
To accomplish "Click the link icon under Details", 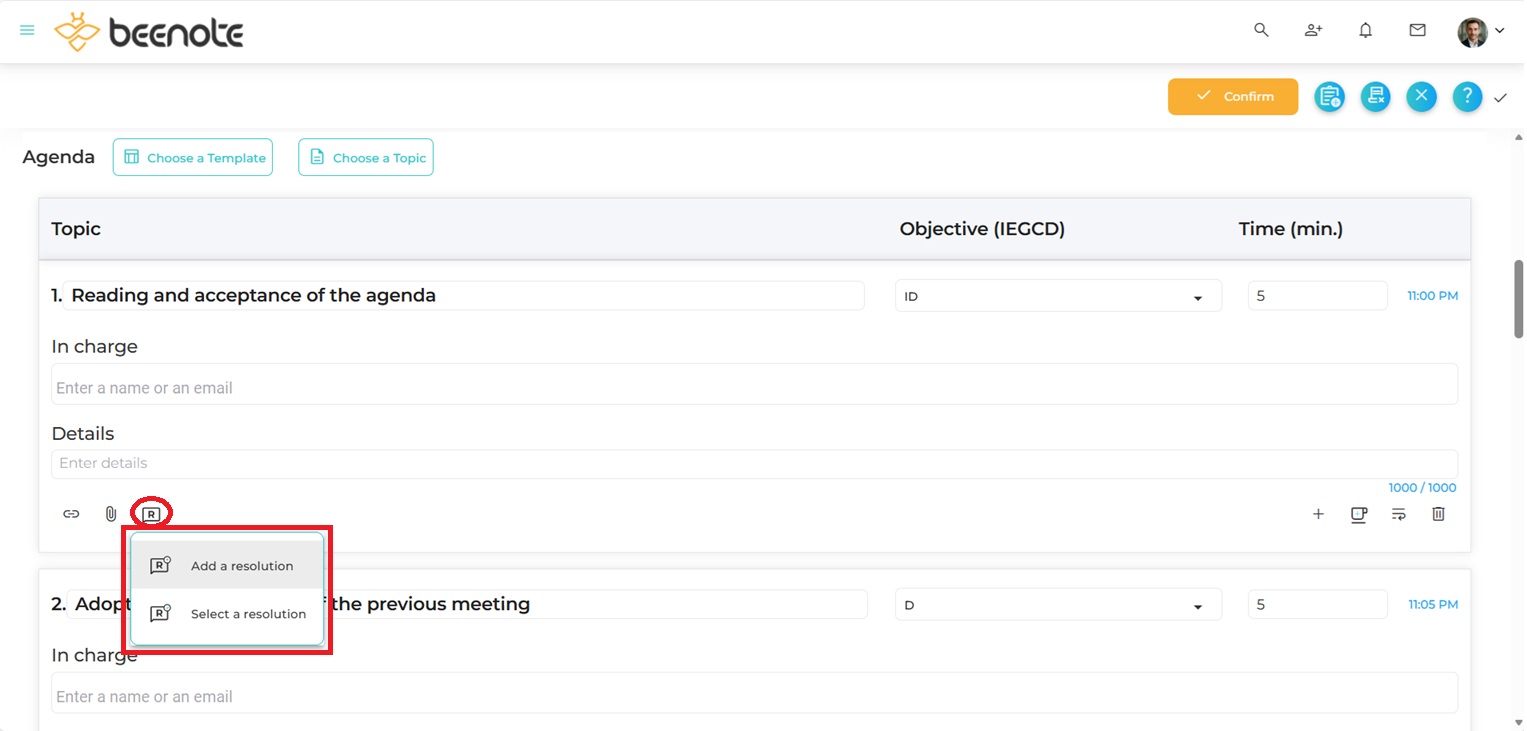I will click(x=71, y=514).
